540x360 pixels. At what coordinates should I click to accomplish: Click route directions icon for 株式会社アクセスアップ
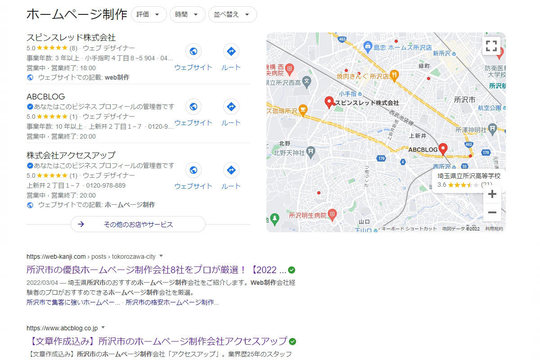click(231, 170)
